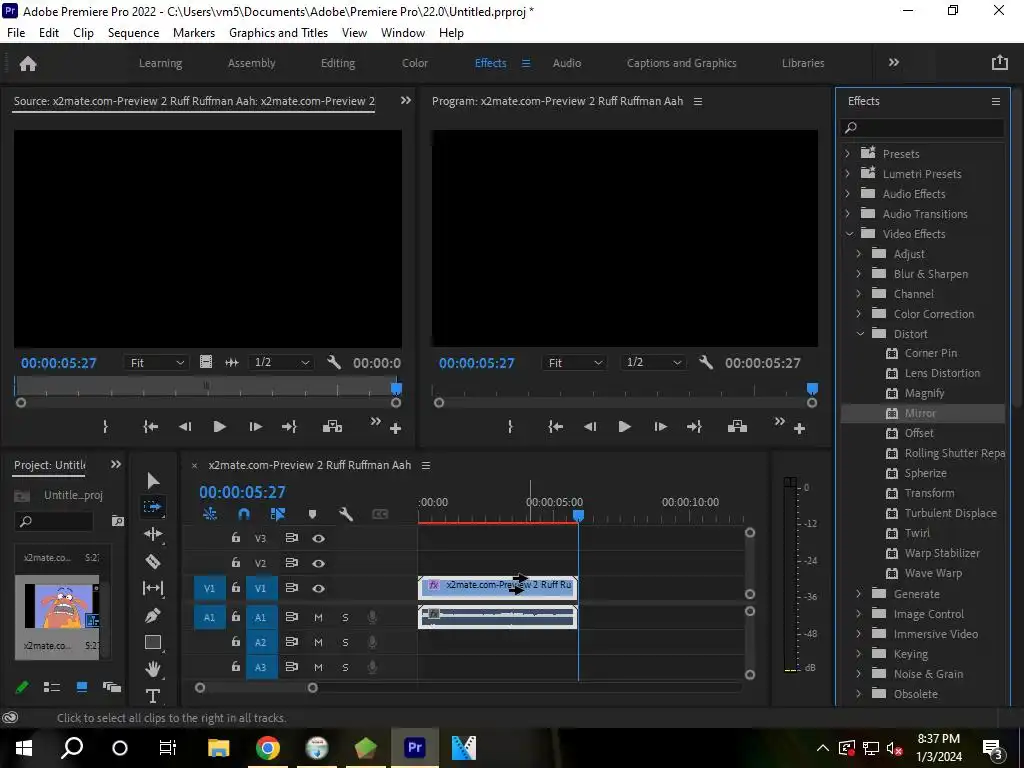Go to In point in Source monitor

point(151,427)
